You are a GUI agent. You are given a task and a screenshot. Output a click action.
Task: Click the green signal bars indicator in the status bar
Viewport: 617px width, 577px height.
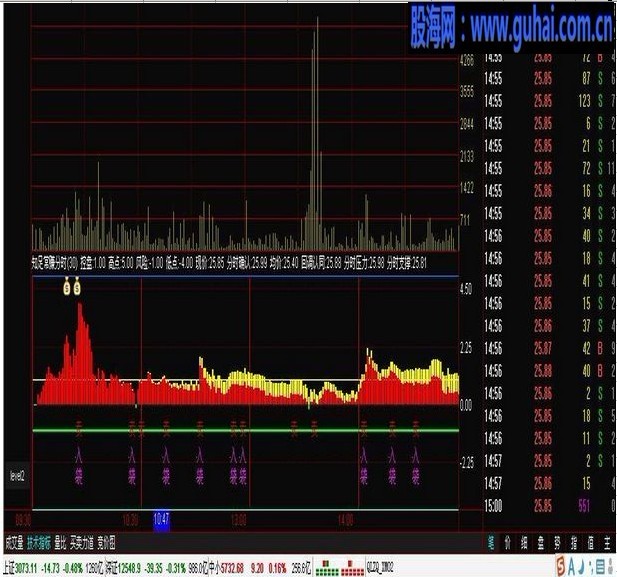click(327, 568)
